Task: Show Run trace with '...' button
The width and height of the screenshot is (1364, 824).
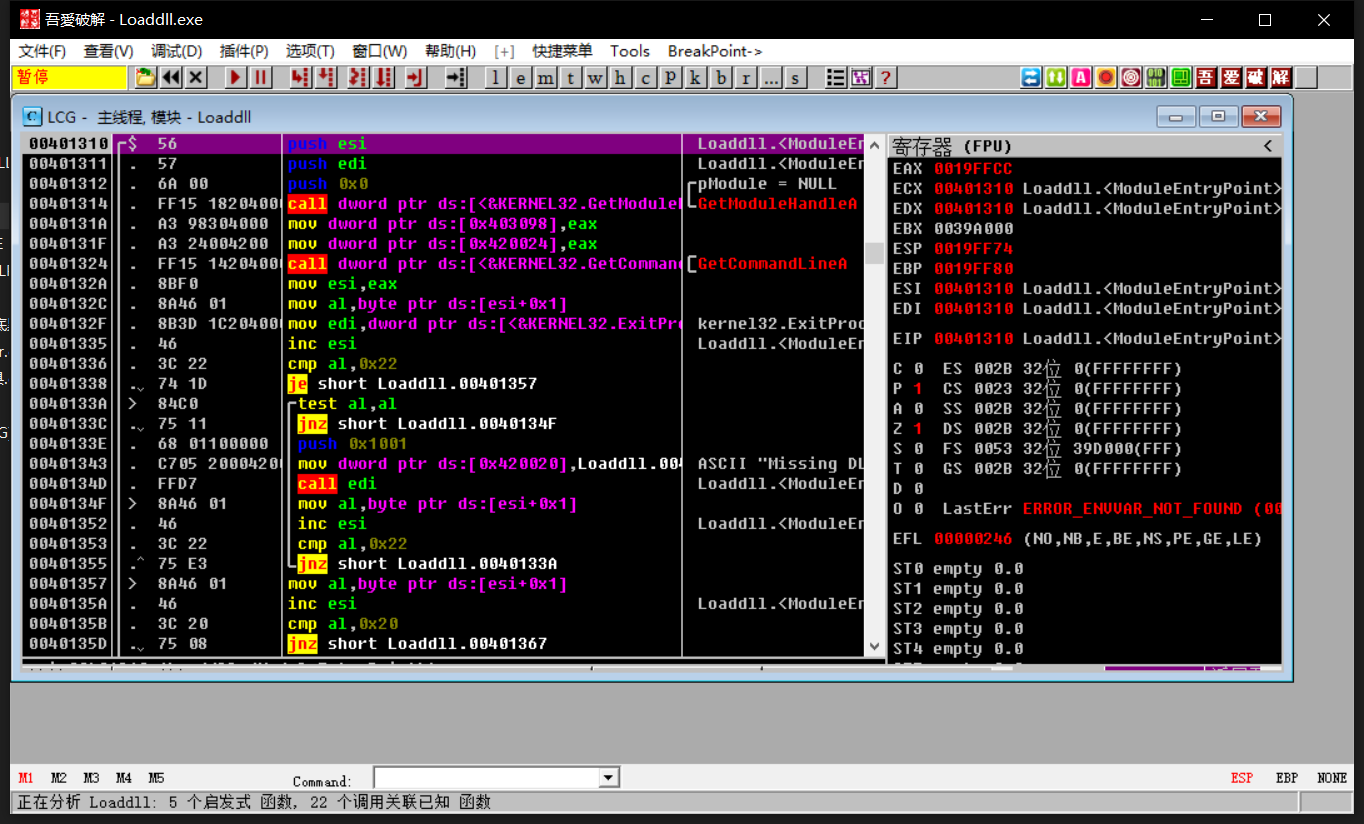Action: click(x=772, y=78)
